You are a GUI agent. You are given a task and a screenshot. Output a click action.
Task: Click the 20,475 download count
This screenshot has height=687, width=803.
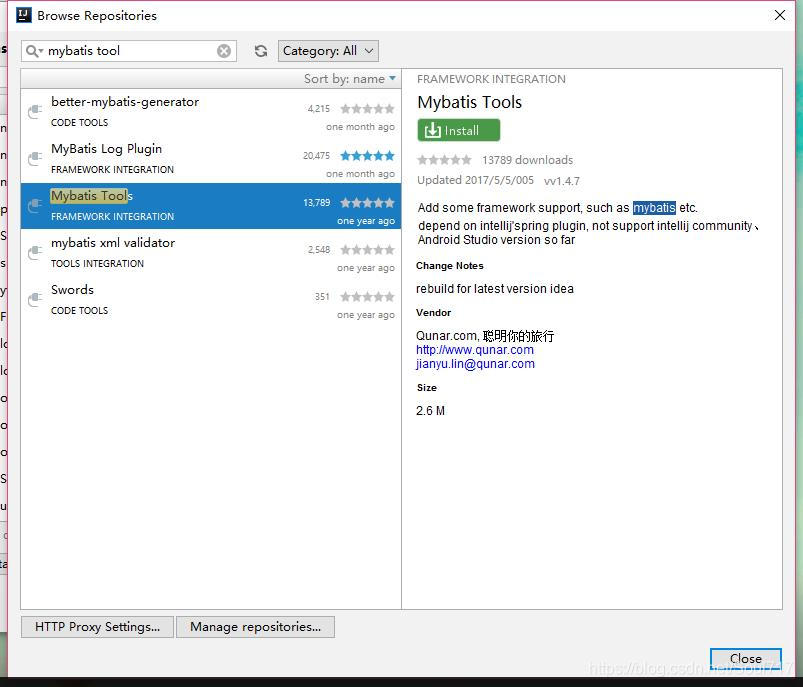pyautogui.click(x=316, y=156)
